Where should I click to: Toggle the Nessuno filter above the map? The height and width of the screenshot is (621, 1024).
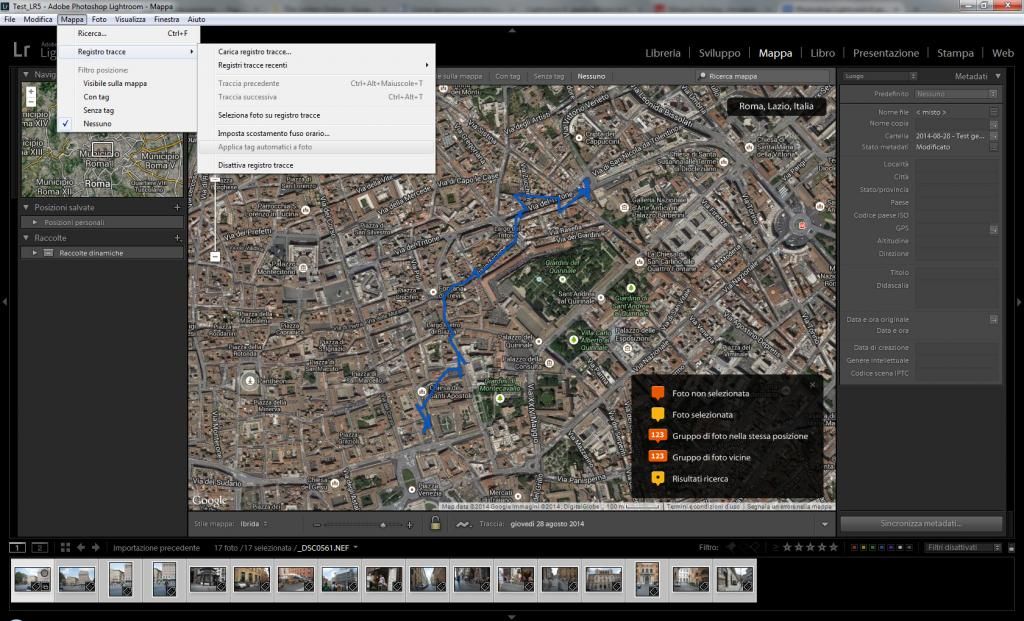point(591,76)
